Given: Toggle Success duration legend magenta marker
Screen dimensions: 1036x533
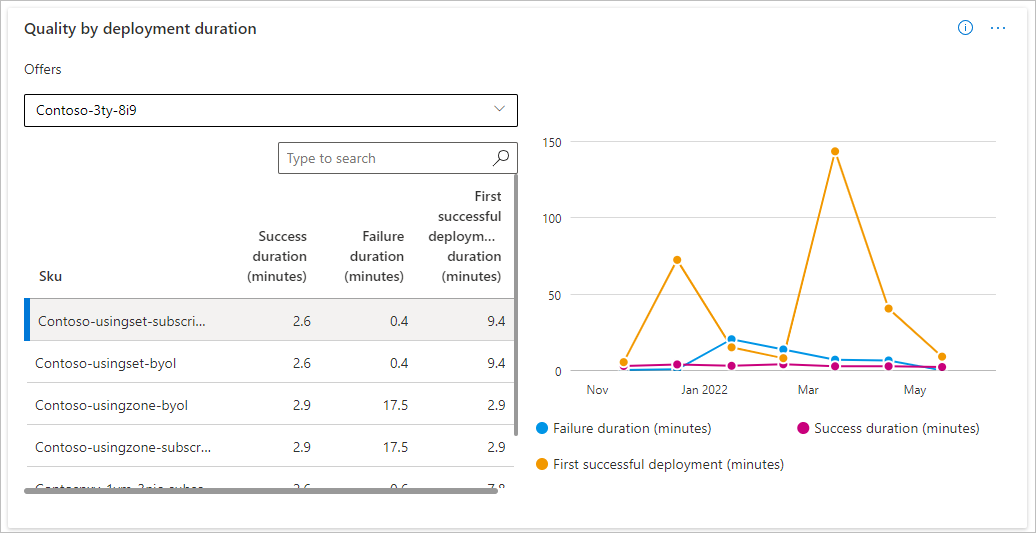Looking at the screenshot, I should click(803, 428).
